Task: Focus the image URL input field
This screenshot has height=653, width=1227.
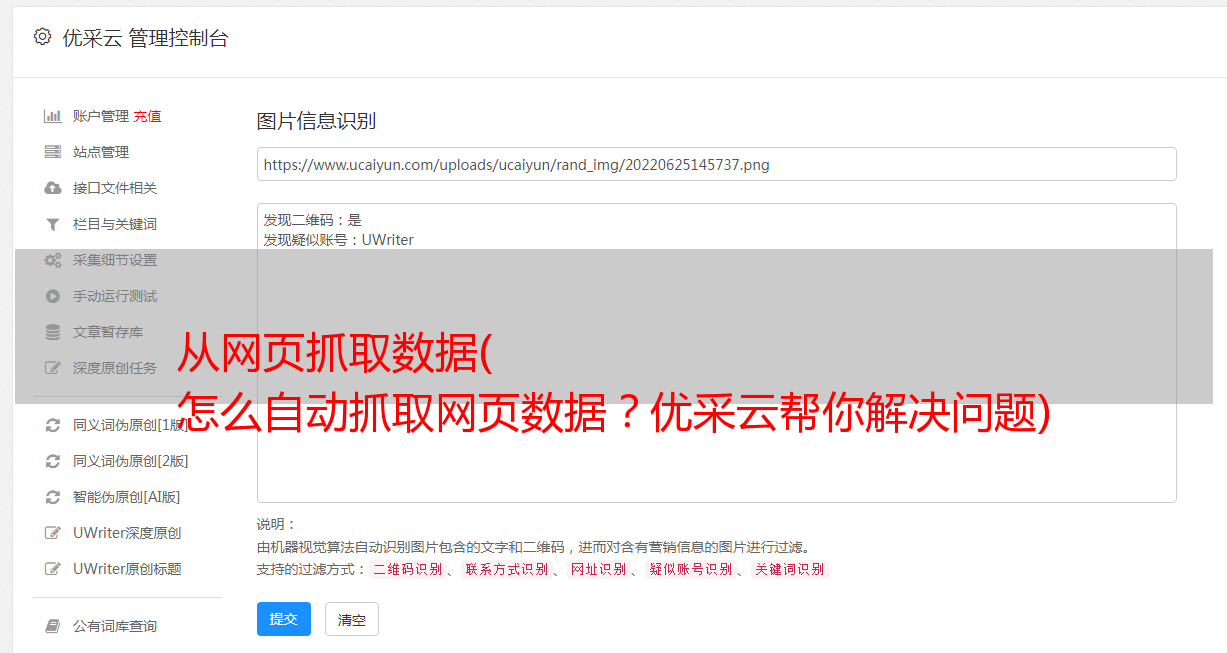Action: [x=716, y=164]
